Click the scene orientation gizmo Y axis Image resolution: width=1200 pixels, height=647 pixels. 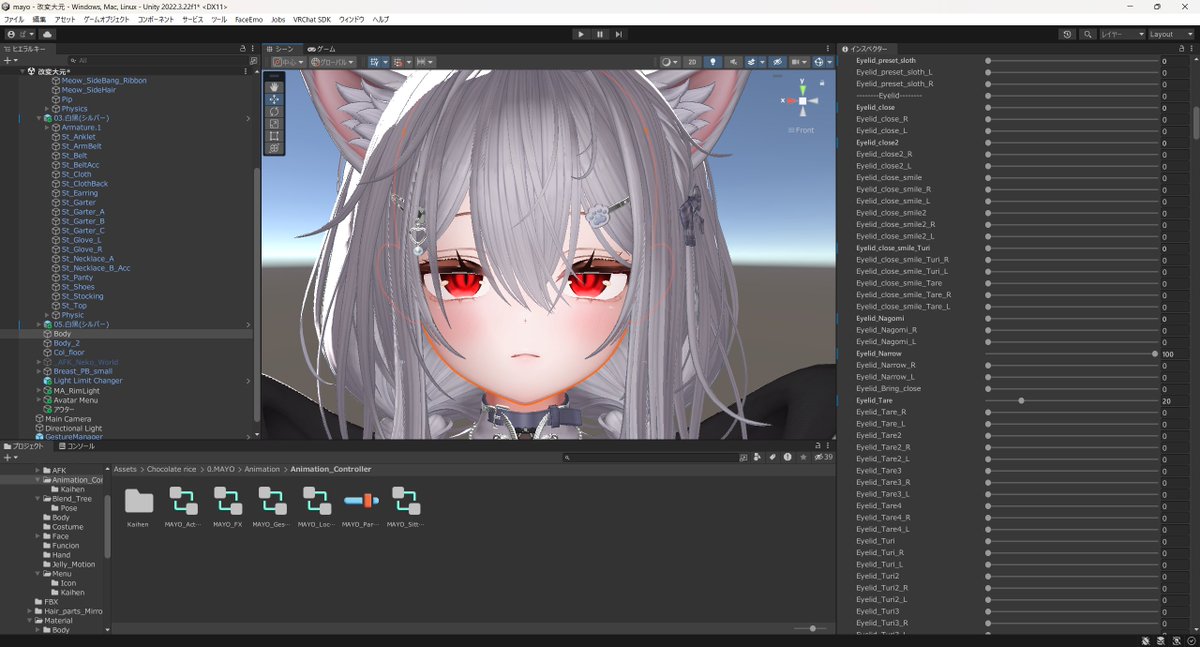pyautogui.click(x=802, y=88)
